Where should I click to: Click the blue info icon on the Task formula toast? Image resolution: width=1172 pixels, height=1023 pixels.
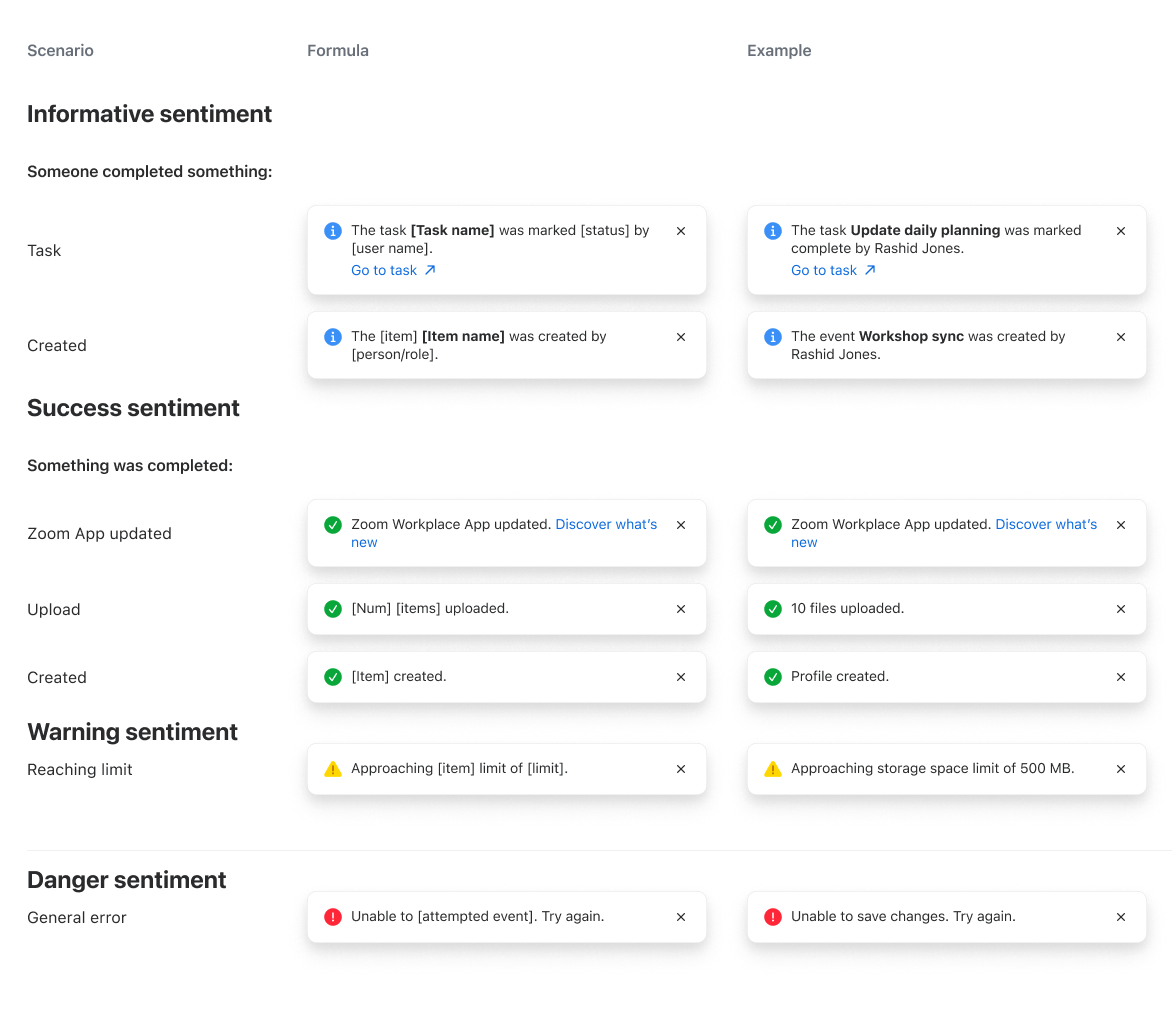(x=333, y=230)
